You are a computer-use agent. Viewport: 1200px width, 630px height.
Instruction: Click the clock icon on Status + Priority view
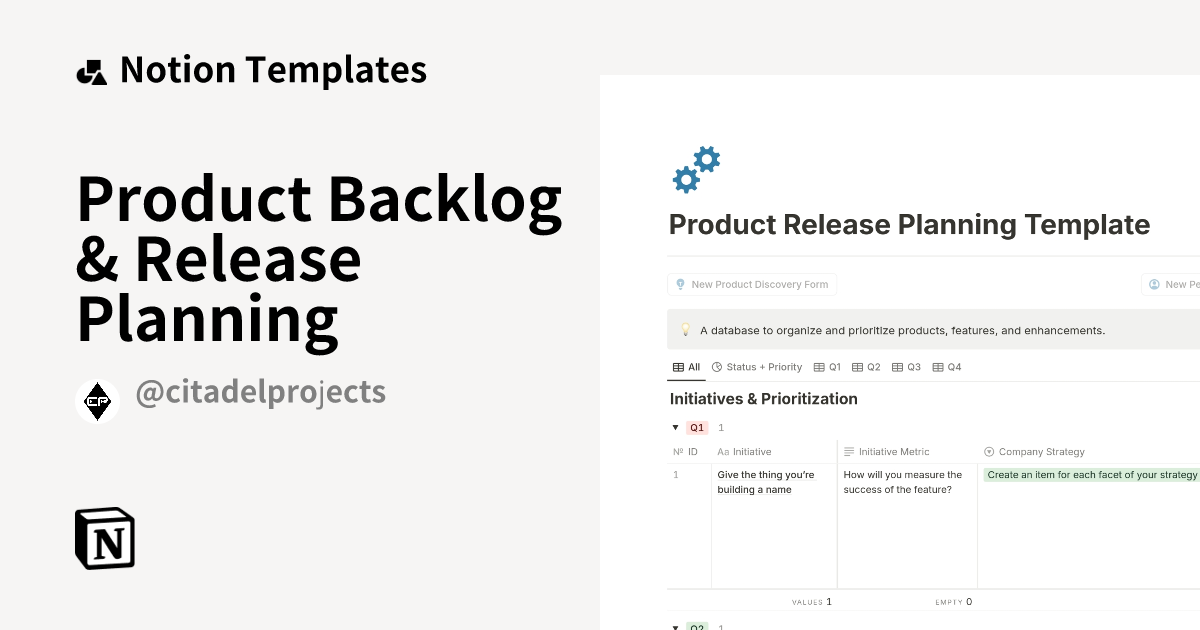coord(716,367)
